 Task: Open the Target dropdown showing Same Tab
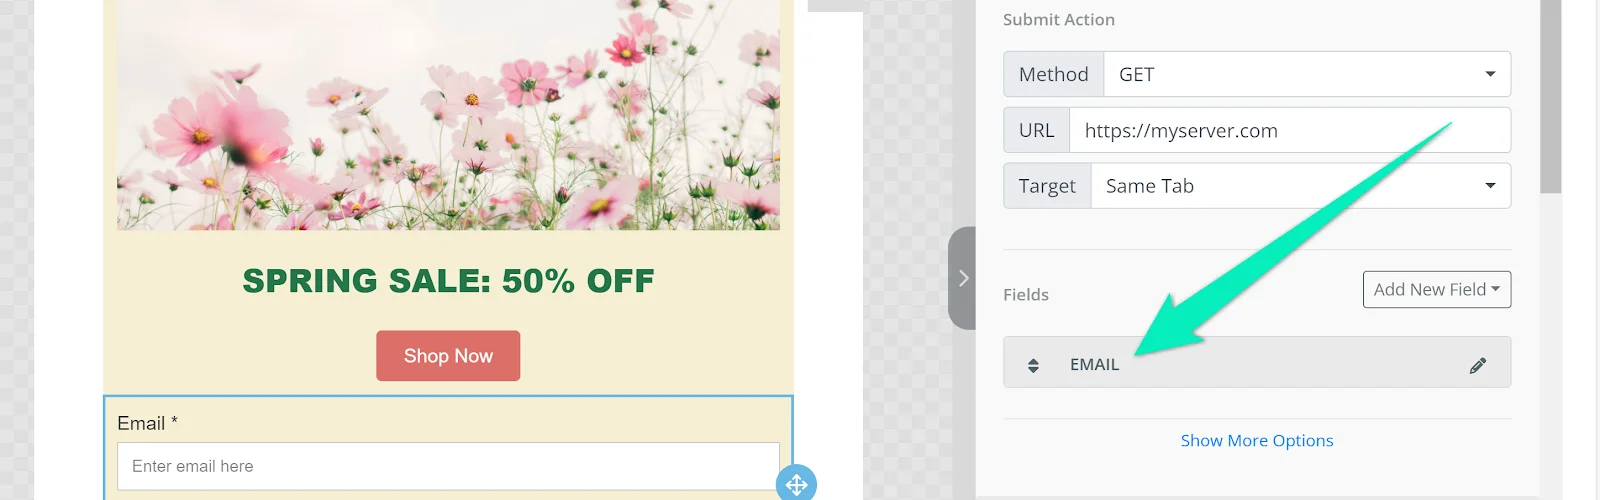pyautogui.click(x=1301, y=186)
